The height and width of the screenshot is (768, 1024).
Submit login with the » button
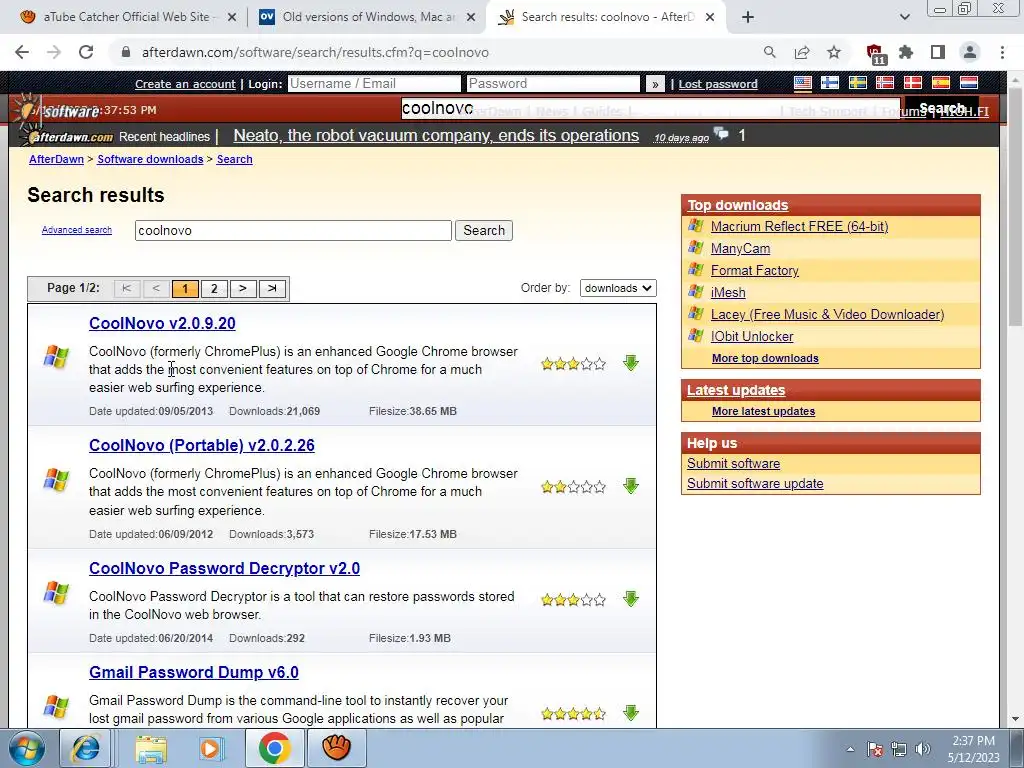click(x=655, y=84)
